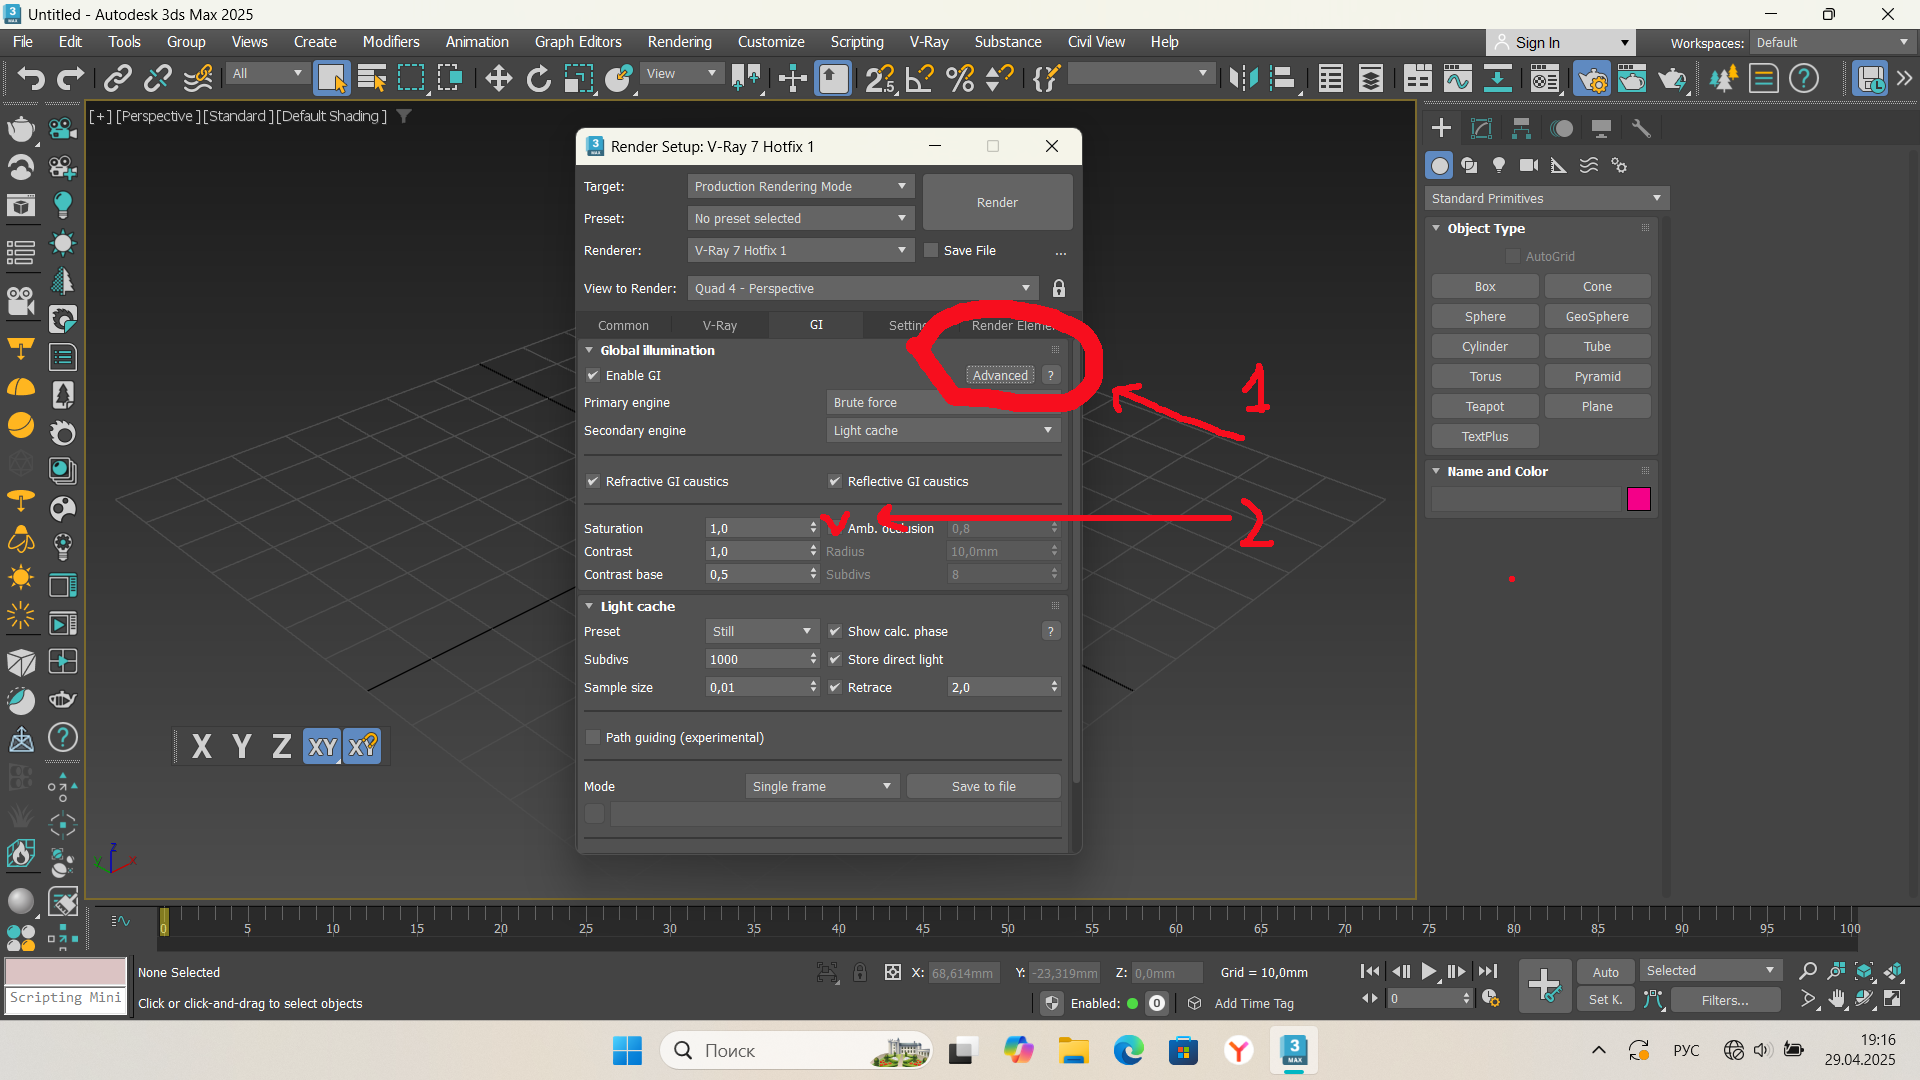Select the Cameras category icon
1920x1080 pixels.
coord(1529,165)
